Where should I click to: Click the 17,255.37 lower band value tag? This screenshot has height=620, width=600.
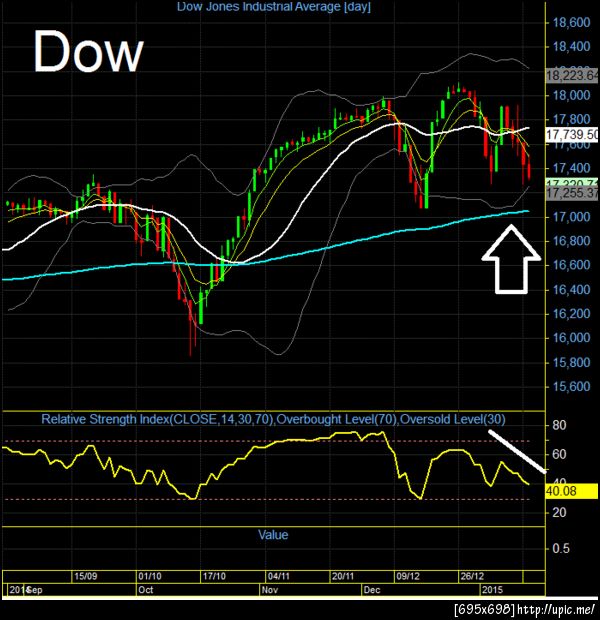click(572, 193)
